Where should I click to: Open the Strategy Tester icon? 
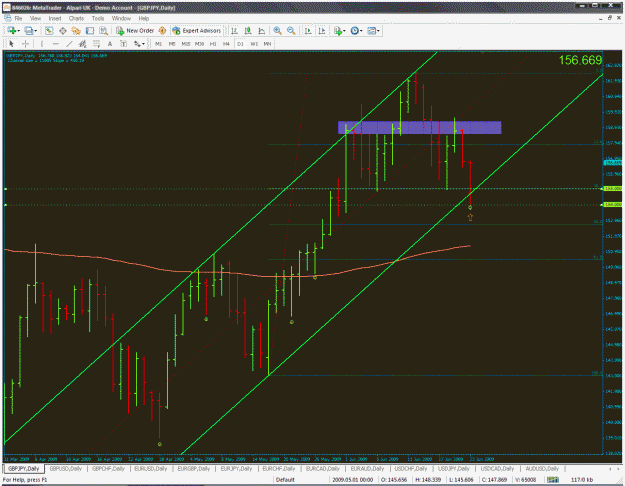[103, 31]
